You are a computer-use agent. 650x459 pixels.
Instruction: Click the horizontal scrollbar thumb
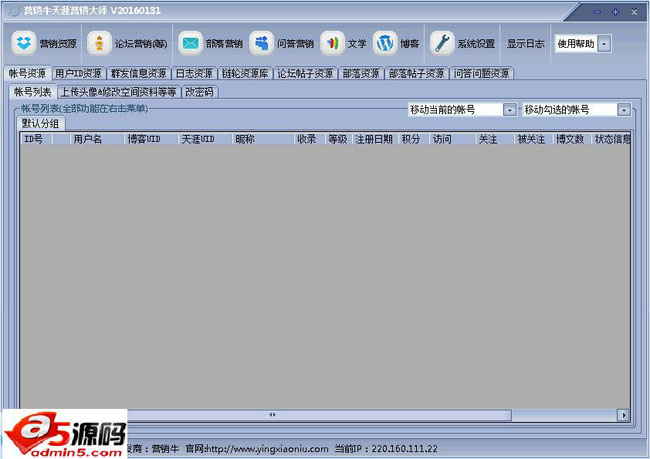319,415
